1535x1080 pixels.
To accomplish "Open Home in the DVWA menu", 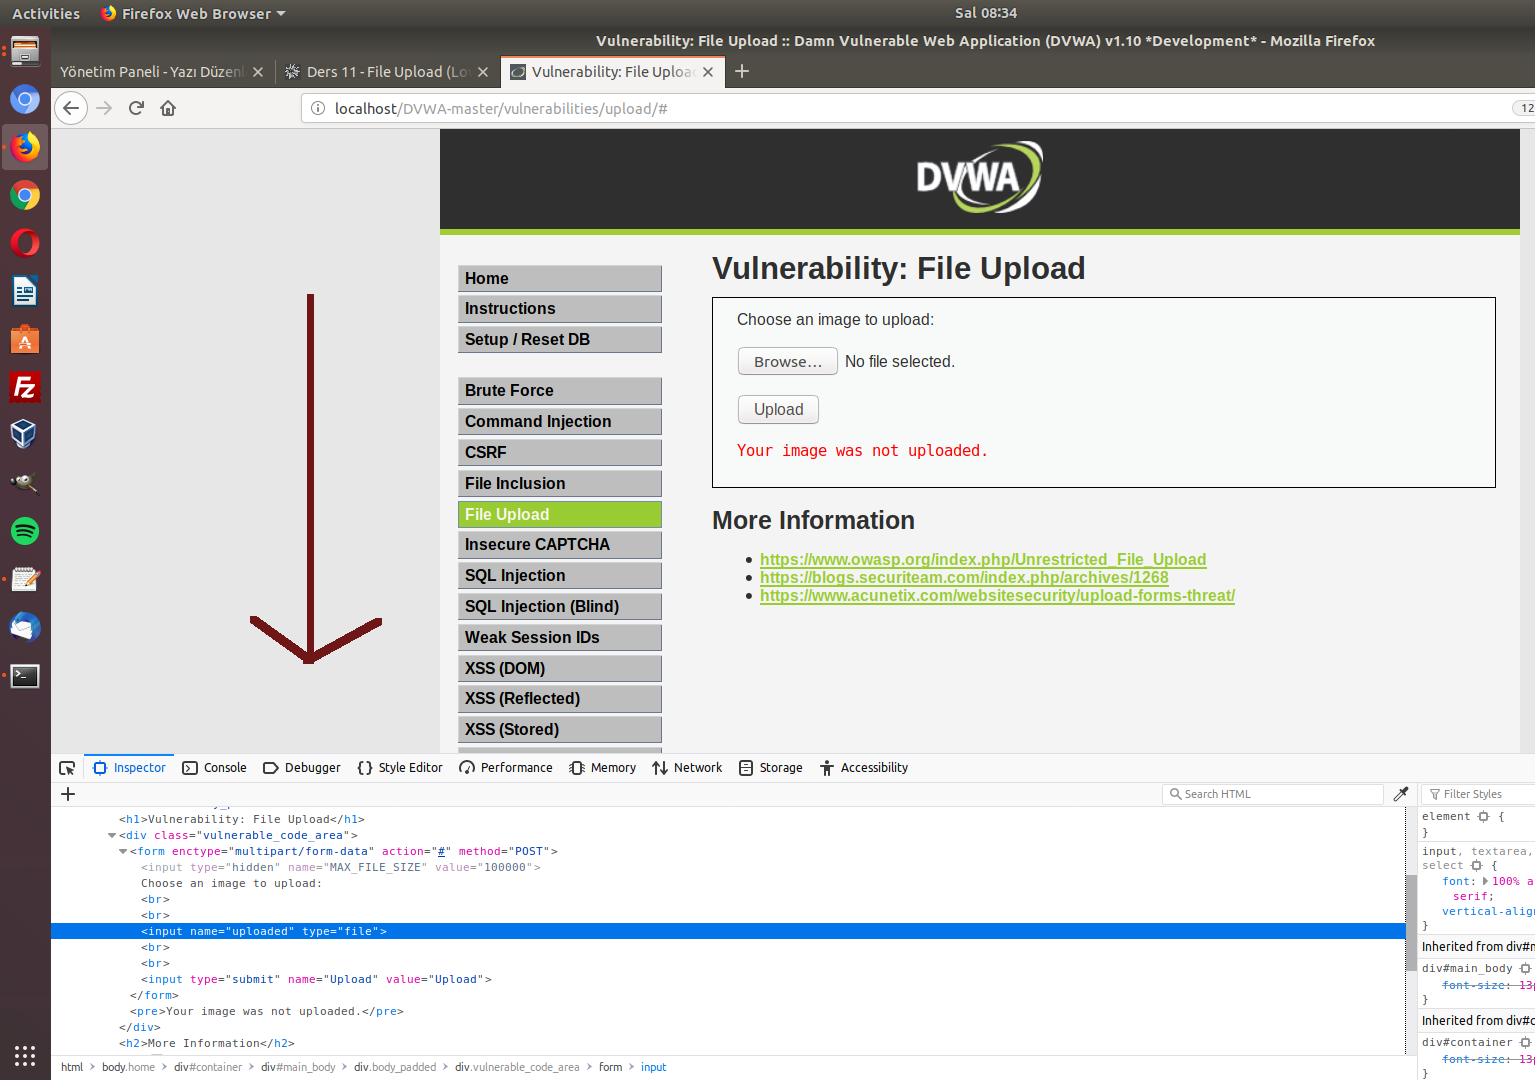I will coord(560,278).
